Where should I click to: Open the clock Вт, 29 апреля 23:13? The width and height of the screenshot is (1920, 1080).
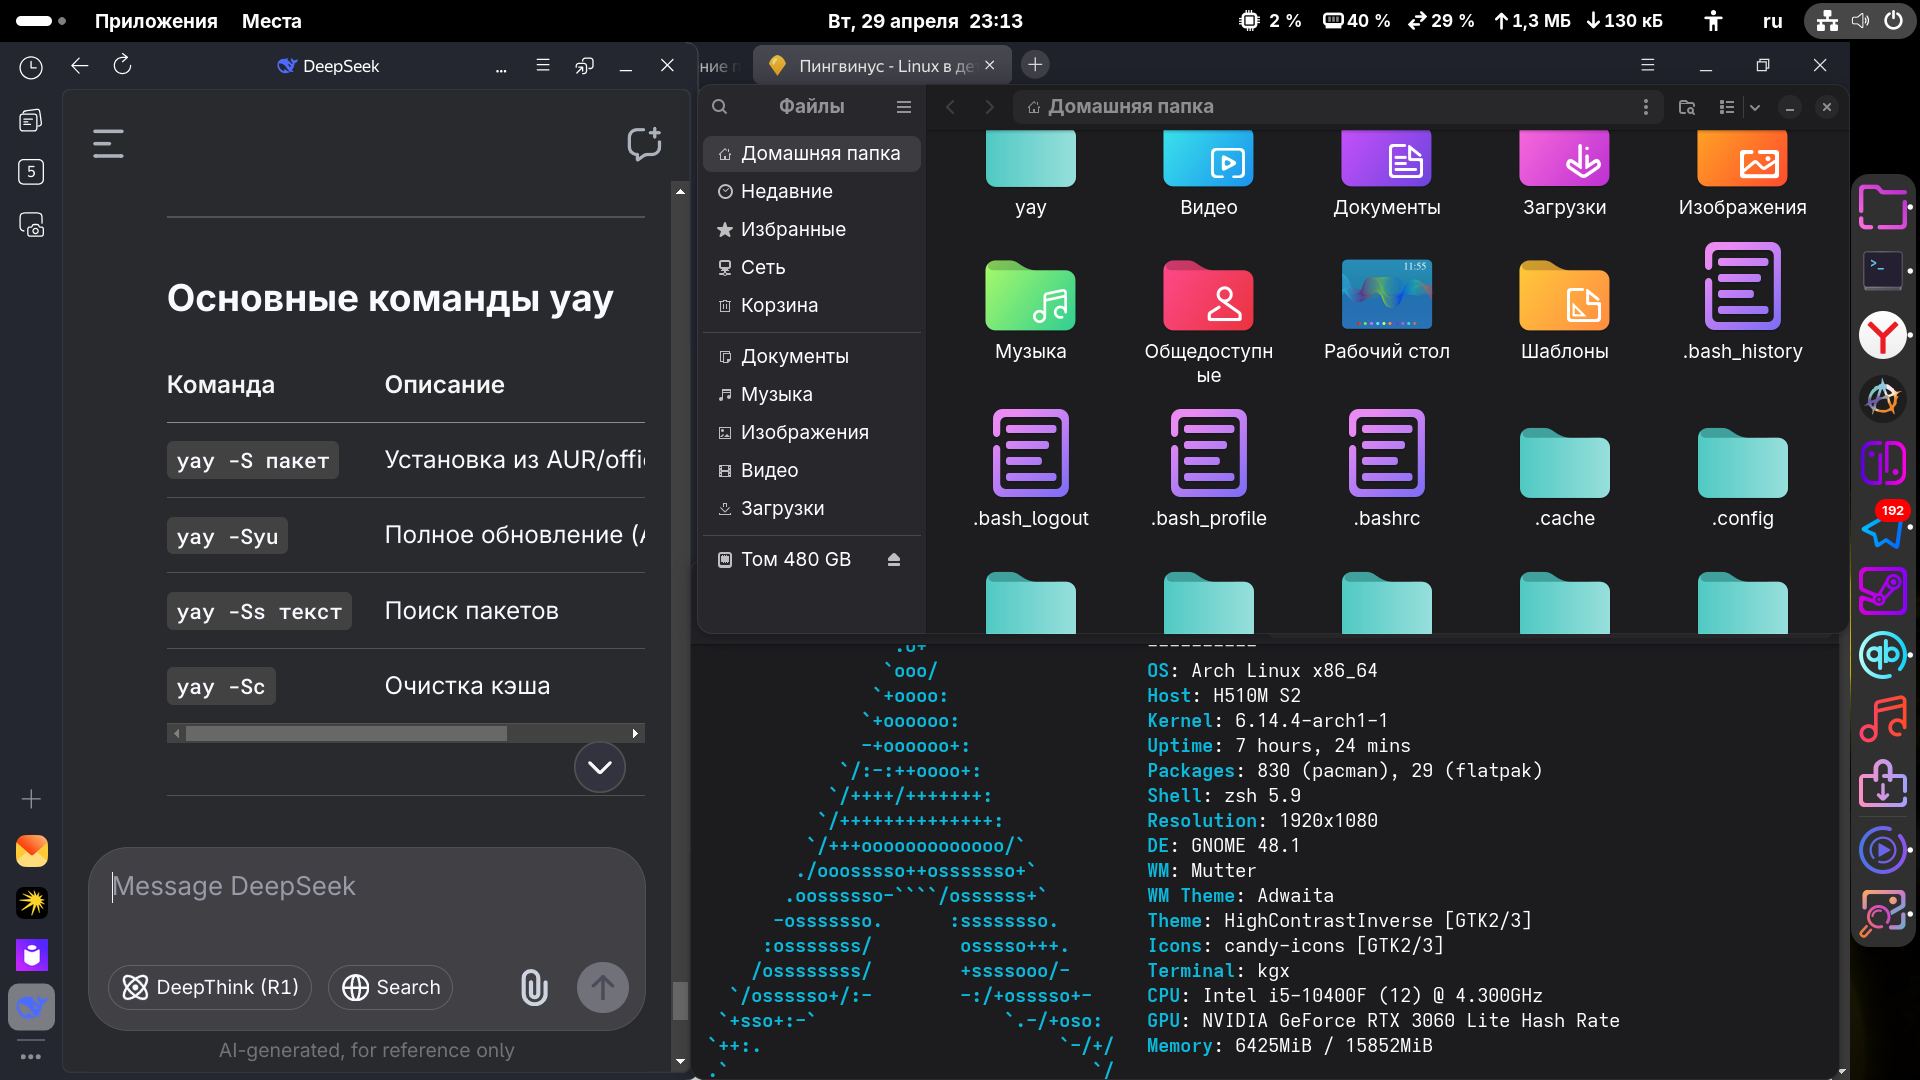pos(925,21)
